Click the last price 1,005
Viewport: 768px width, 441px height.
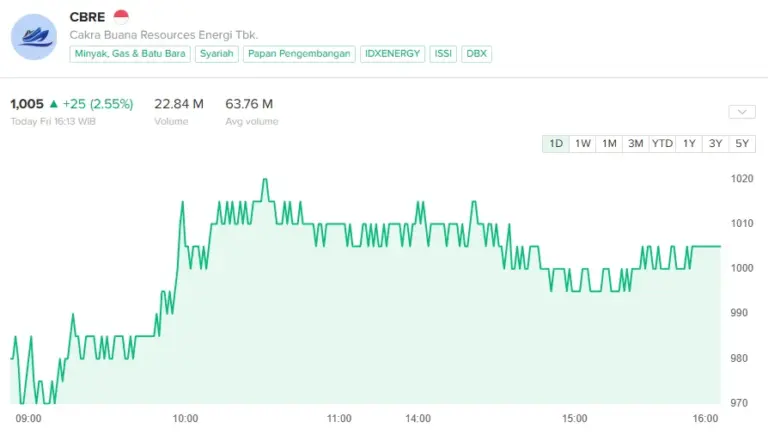pyautogui.click(x=27, y=104)
